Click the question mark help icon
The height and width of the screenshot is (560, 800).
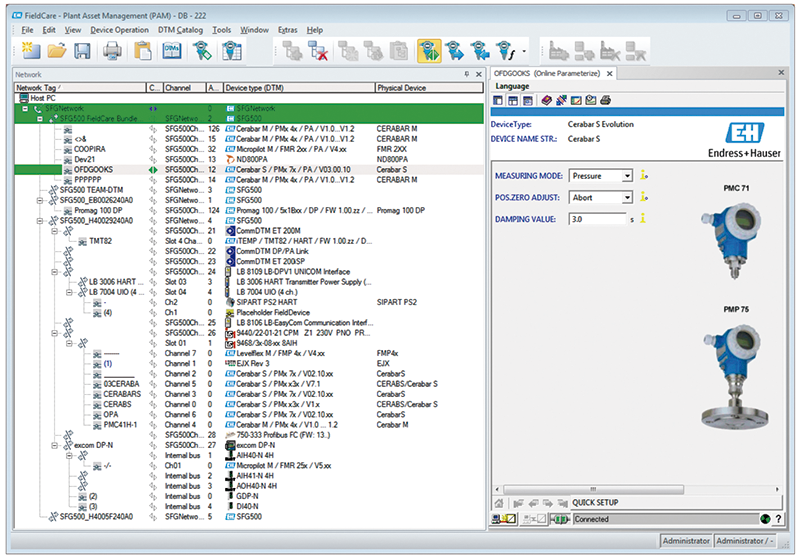778,519
